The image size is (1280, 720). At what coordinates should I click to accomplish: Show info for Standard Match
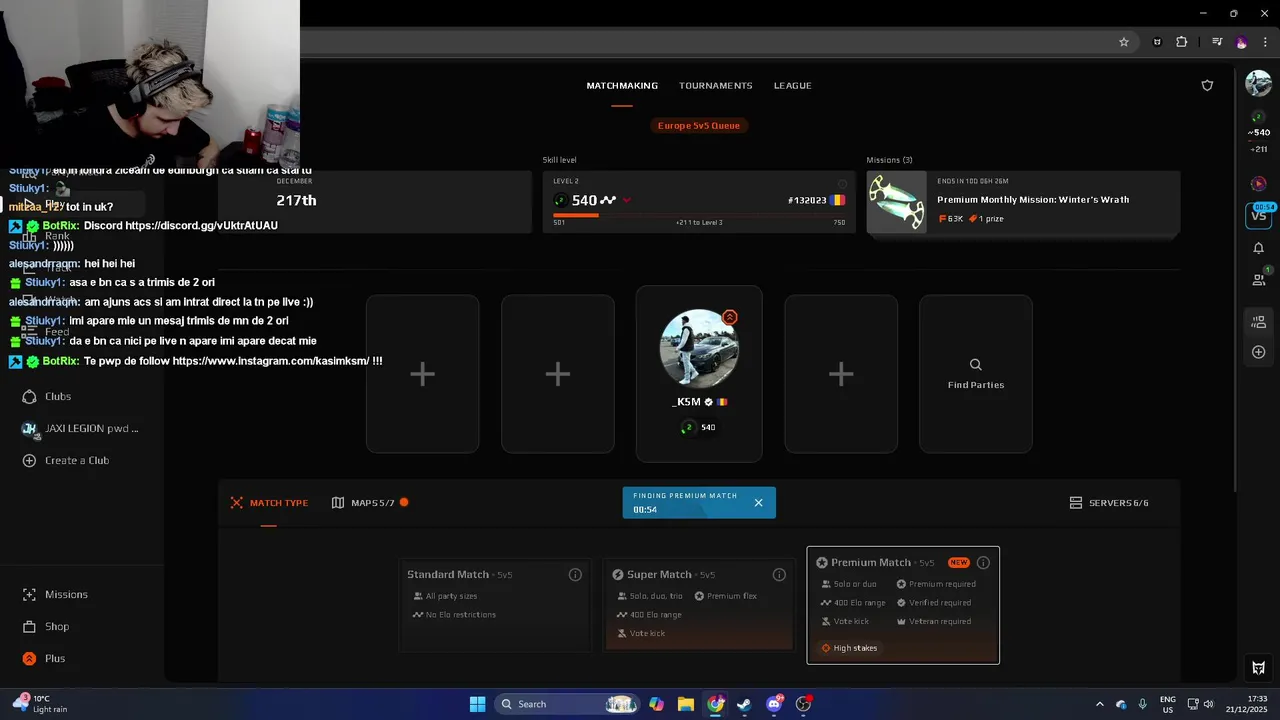click(575, 575)
